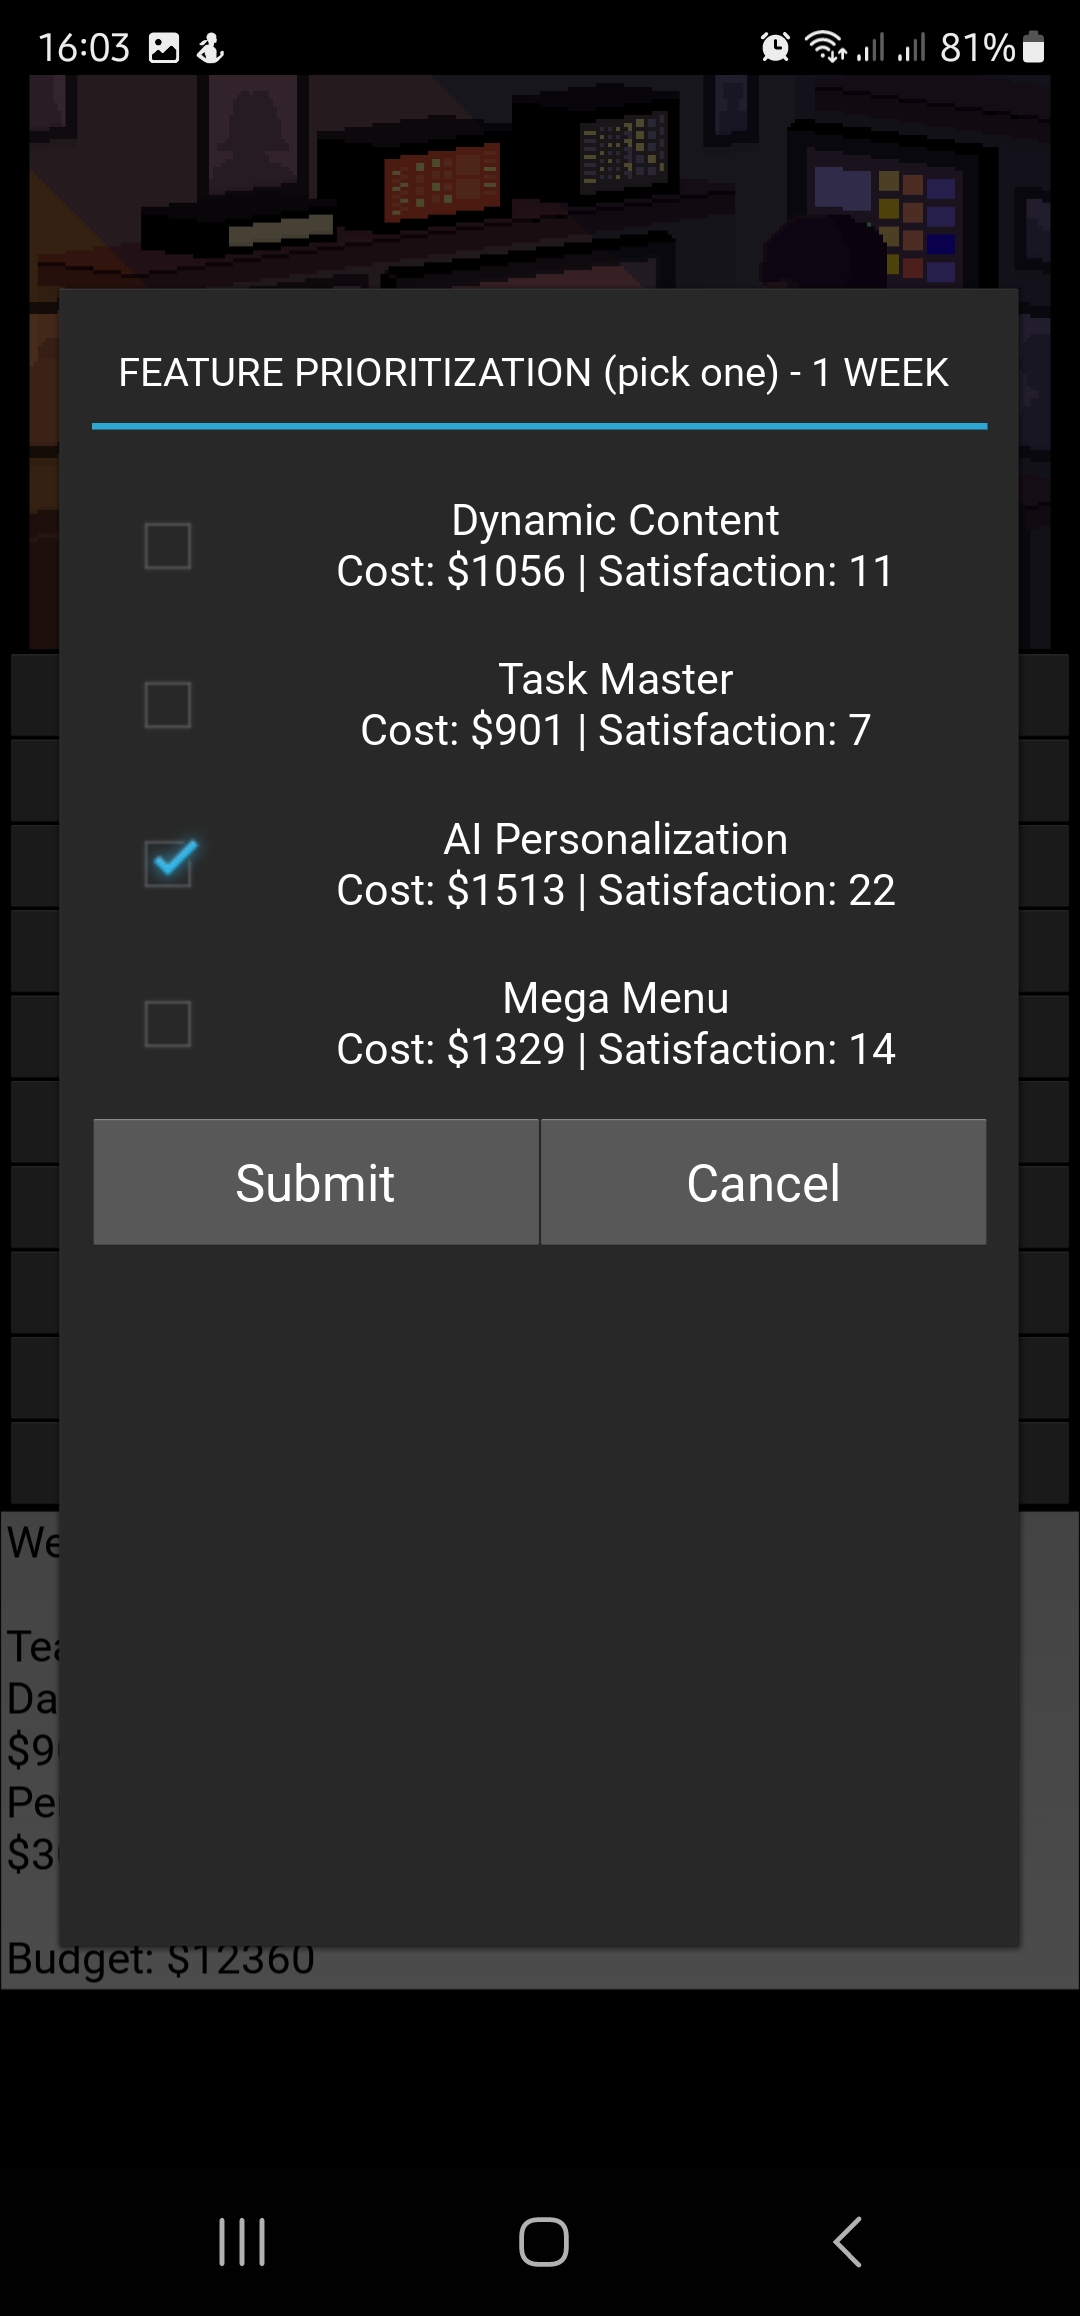
Task: Tap the Android recent apps icon
Action: point(242,2241)
